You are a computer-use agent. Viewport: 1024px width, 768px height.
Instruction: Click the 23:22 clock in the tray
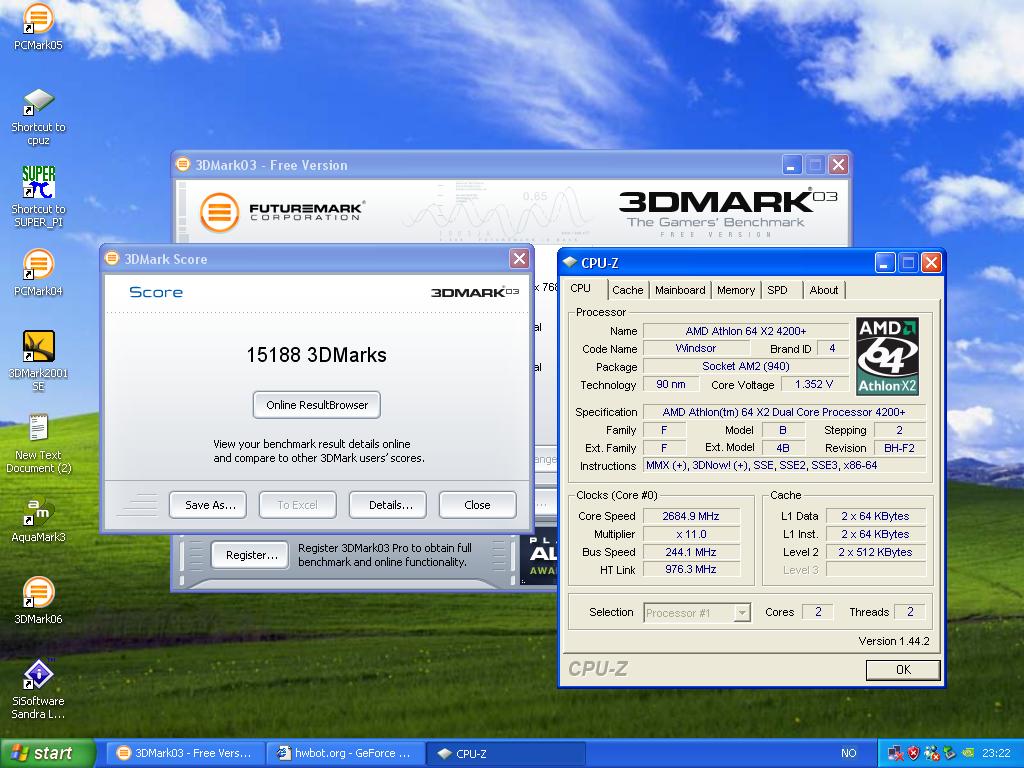pyautogui.click(x=995, y=753)
